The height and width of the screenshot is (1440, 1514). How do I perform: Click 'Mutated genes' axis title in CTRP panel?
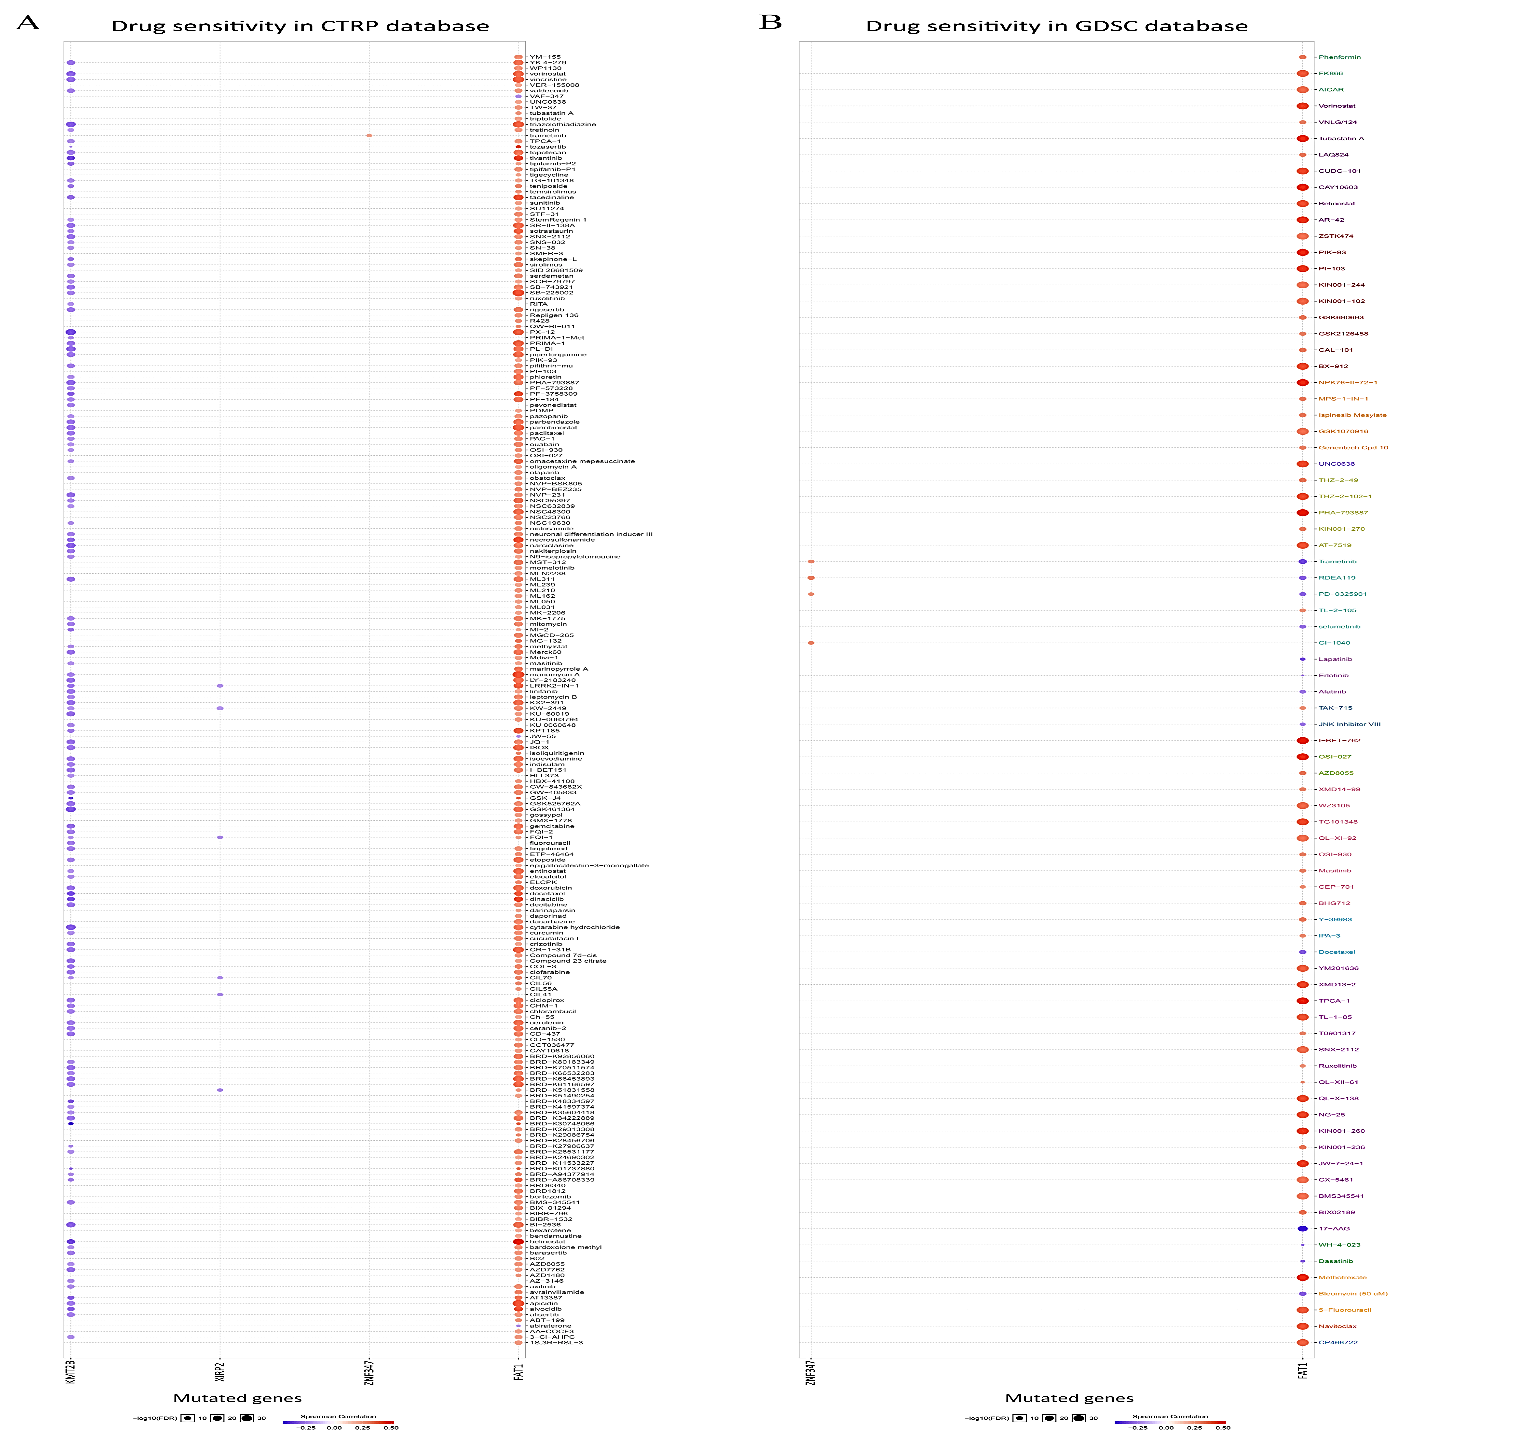tap(237, 1398)
